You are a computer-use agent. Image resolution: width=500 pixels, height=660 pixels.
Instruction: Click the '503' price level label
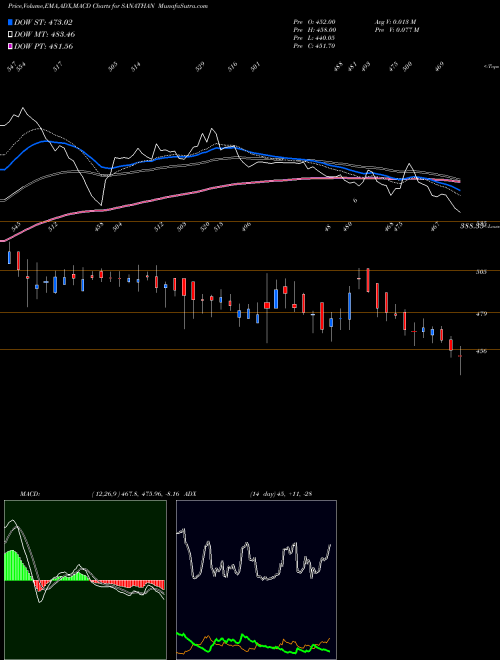coord(481,272)
